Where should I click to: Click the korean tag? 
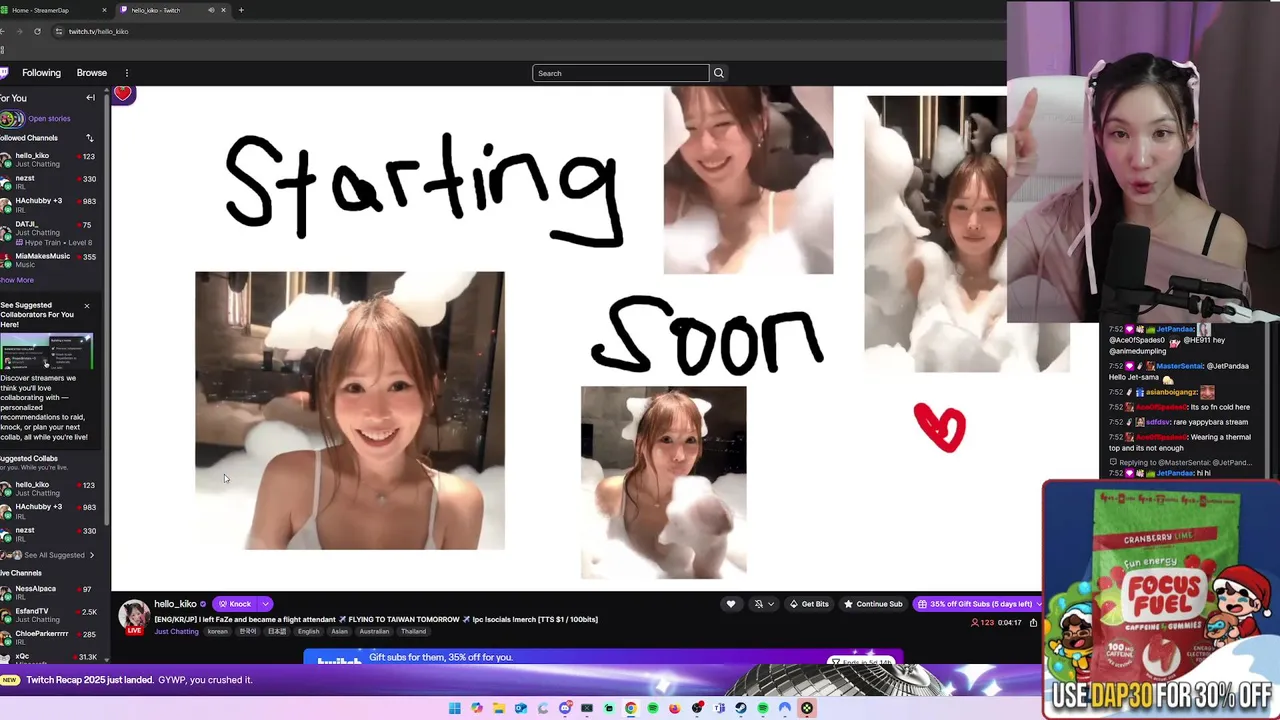(217, 632)
